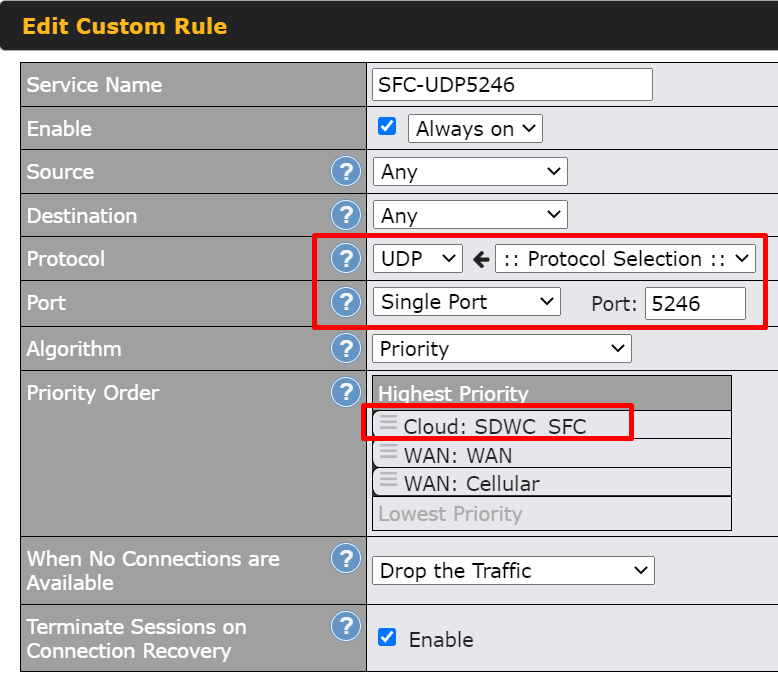Expand the Source dropdown set to Any
The height and width of the screenshot is (675, 778).
click(469, 172)
